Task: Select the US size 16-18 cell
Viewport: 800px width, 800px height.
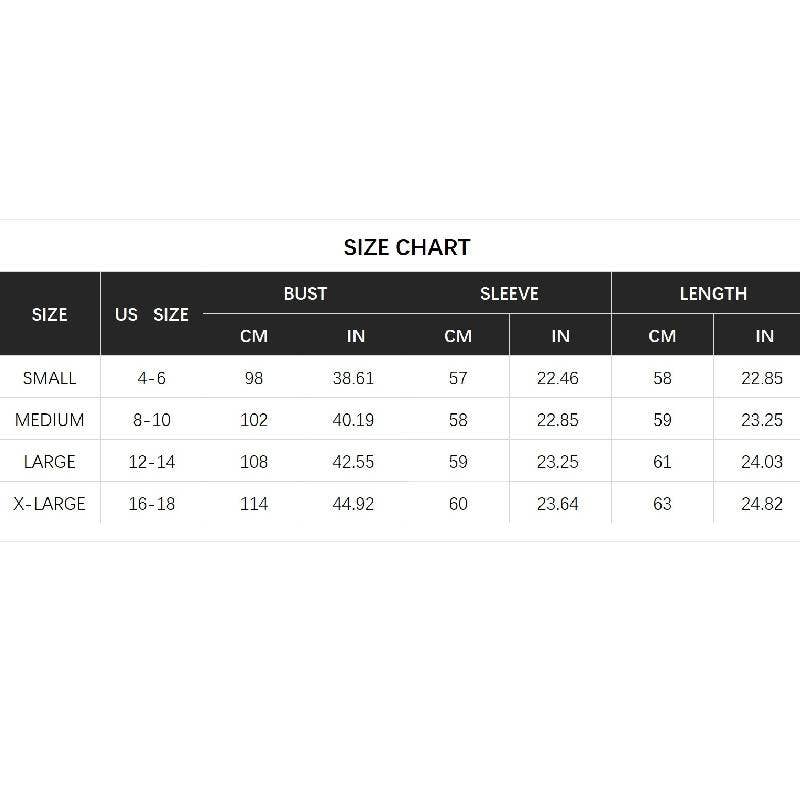Action: (152, 504)
